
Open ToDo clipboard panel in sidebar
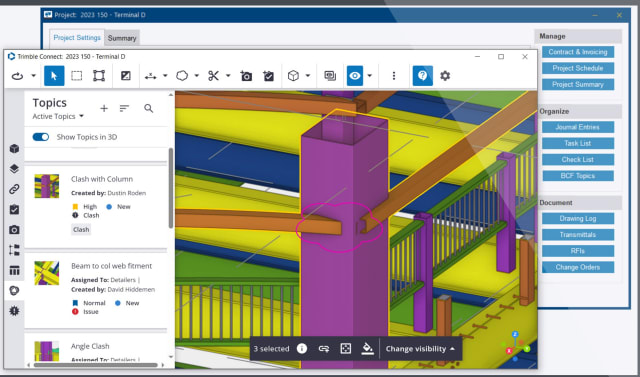[14, 210]
